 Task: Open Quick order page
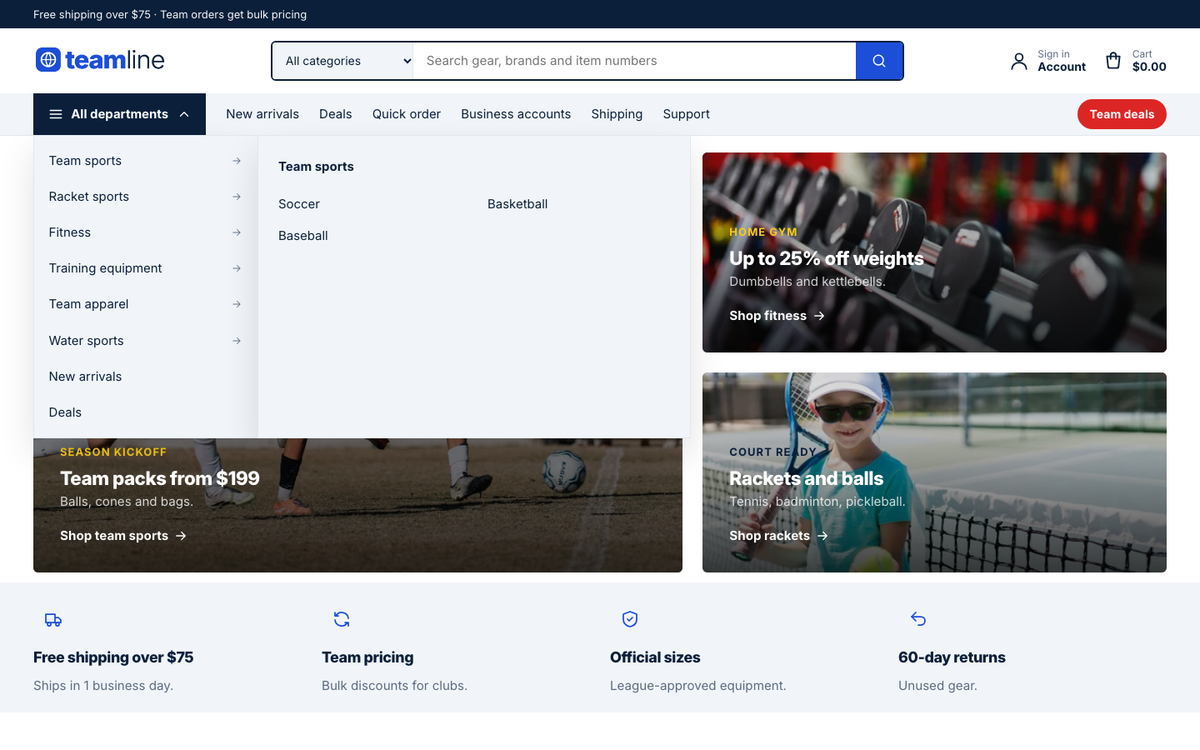tap(406, 114)
